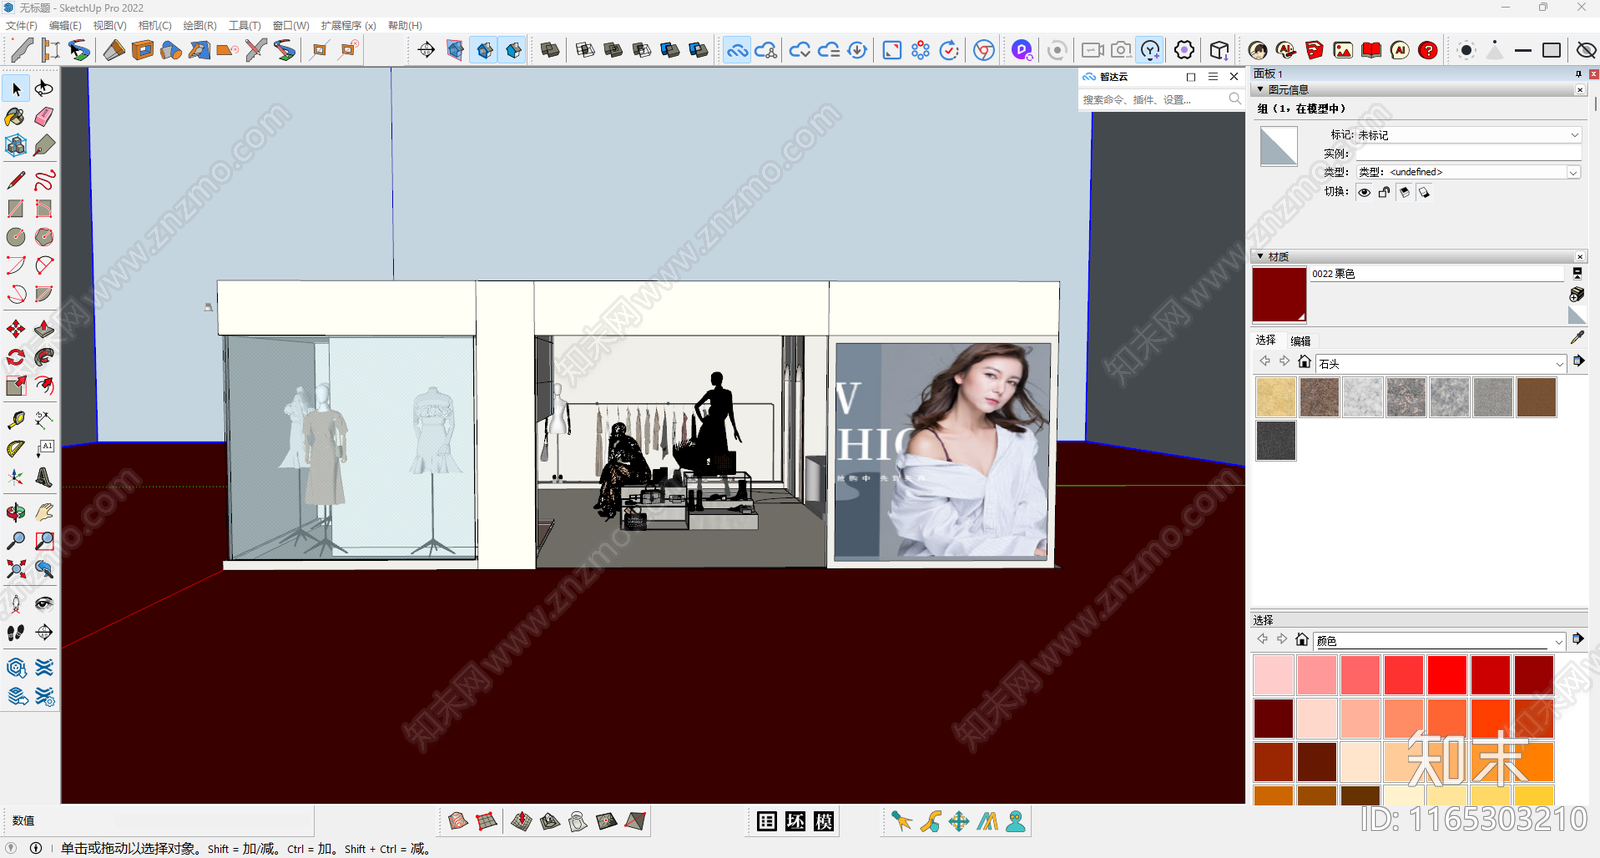Open the 类型 type dropdown
The image size is (1600, 858).
tap(1468, 172)
